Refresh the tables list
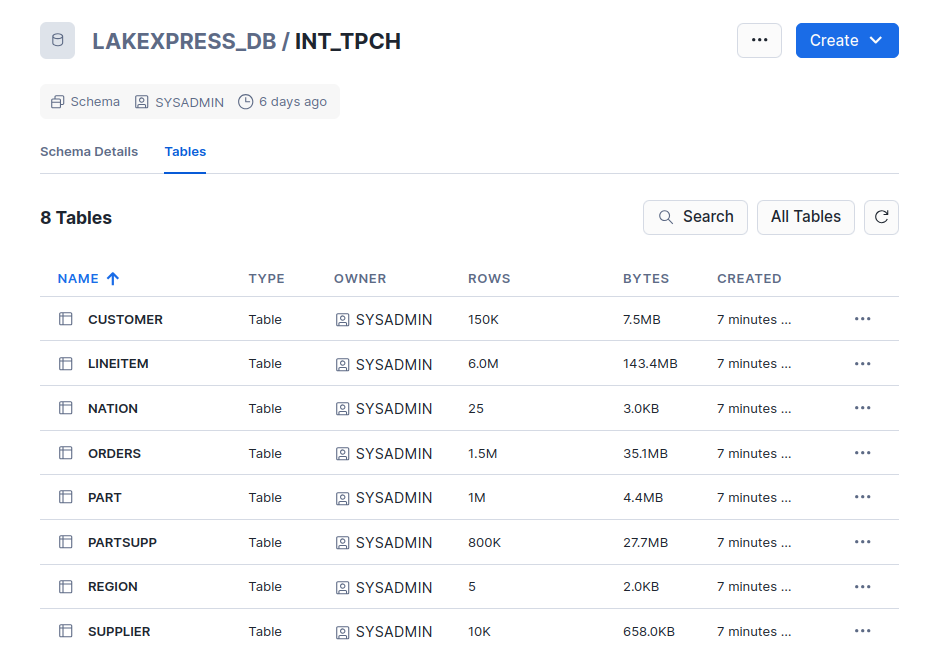939x670 pixels. 881,217
